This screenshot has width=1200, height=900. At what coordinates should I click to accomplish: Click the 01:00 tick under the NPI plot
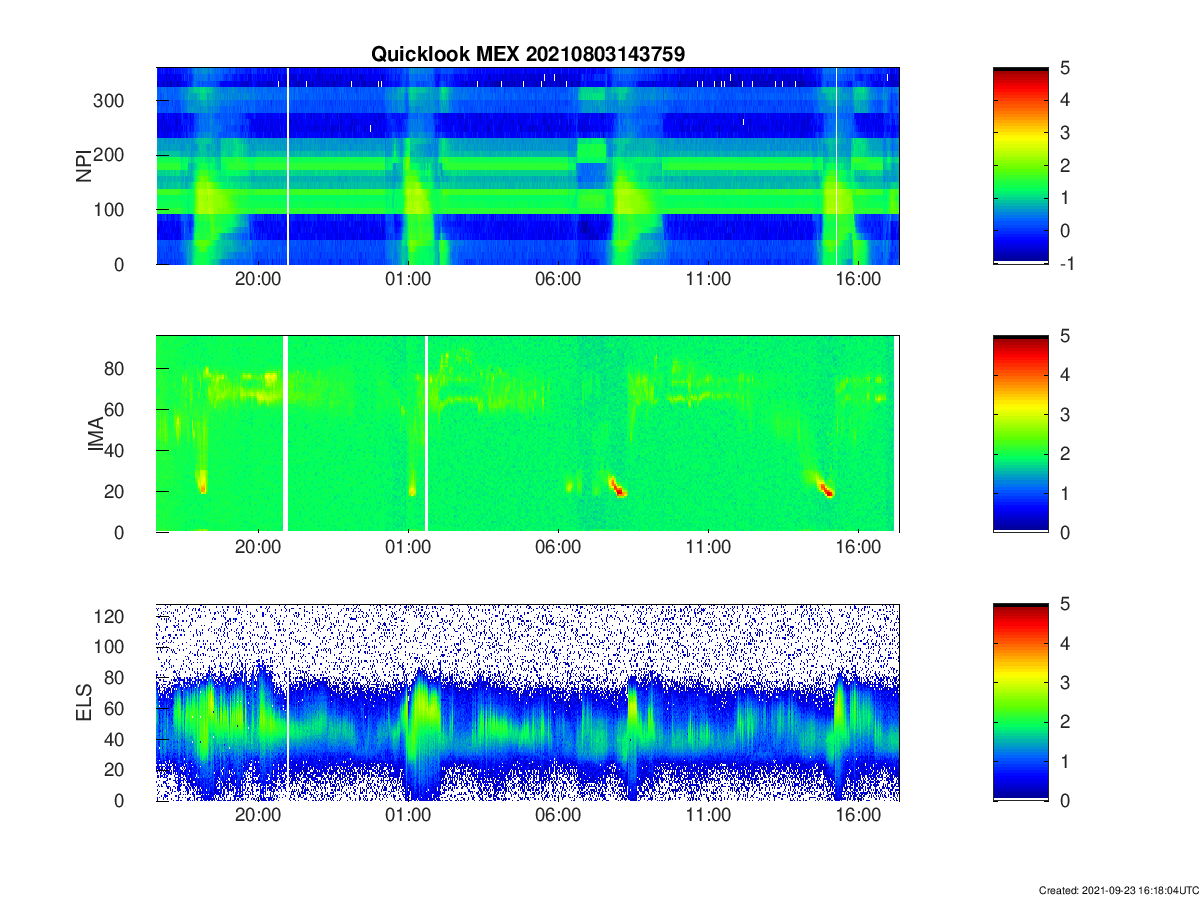pyautogui.click(x=408, y=279)
